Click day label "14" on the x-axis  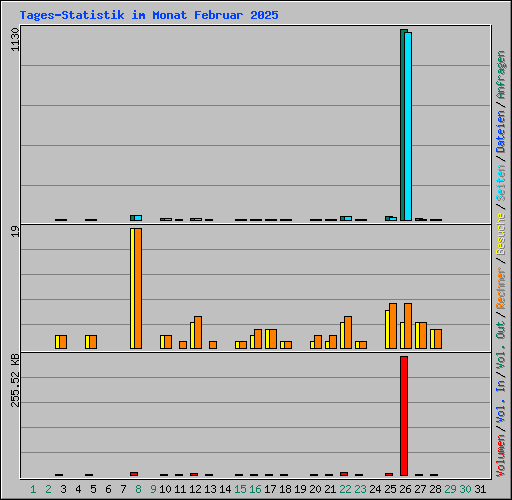[x=225, y=489]
